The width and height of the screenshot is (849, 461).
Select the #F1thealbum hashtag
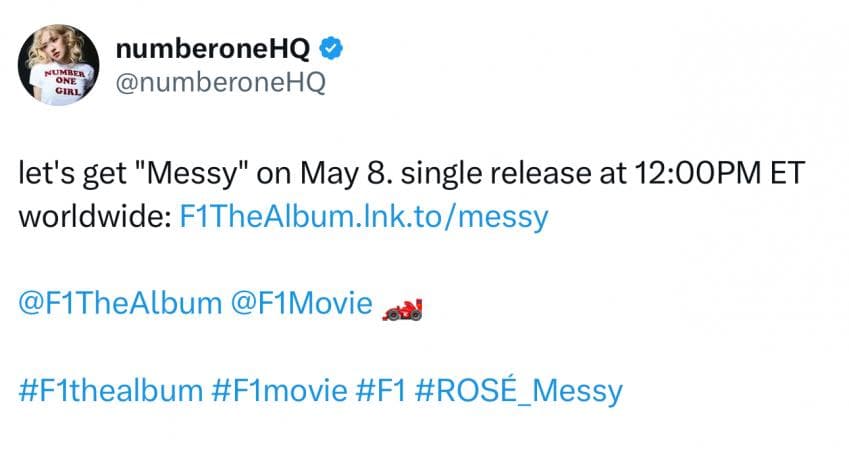(x=110, y=389)
